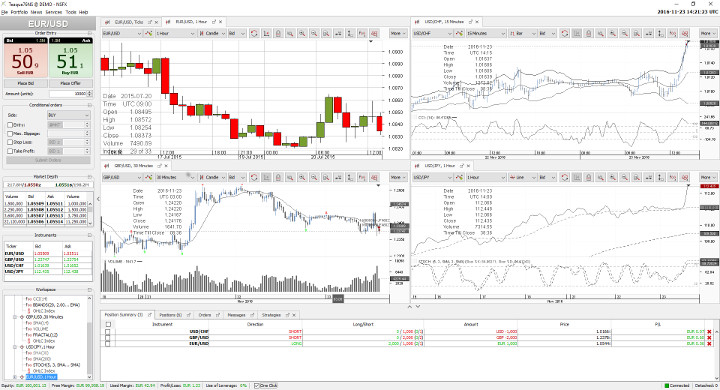Screen dimensions: 720x390
Task: Click the refresh icon in EUR/USD 1 Hour chart toolbar
Action: tap(254, 34)
